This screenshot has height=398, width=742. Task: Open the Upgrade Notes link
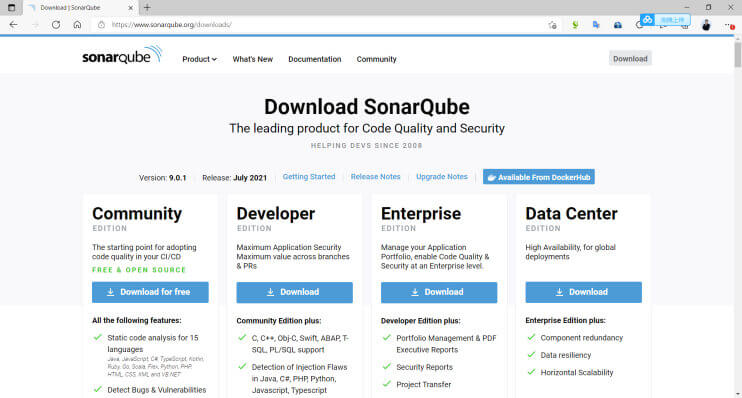click(442, 177)
